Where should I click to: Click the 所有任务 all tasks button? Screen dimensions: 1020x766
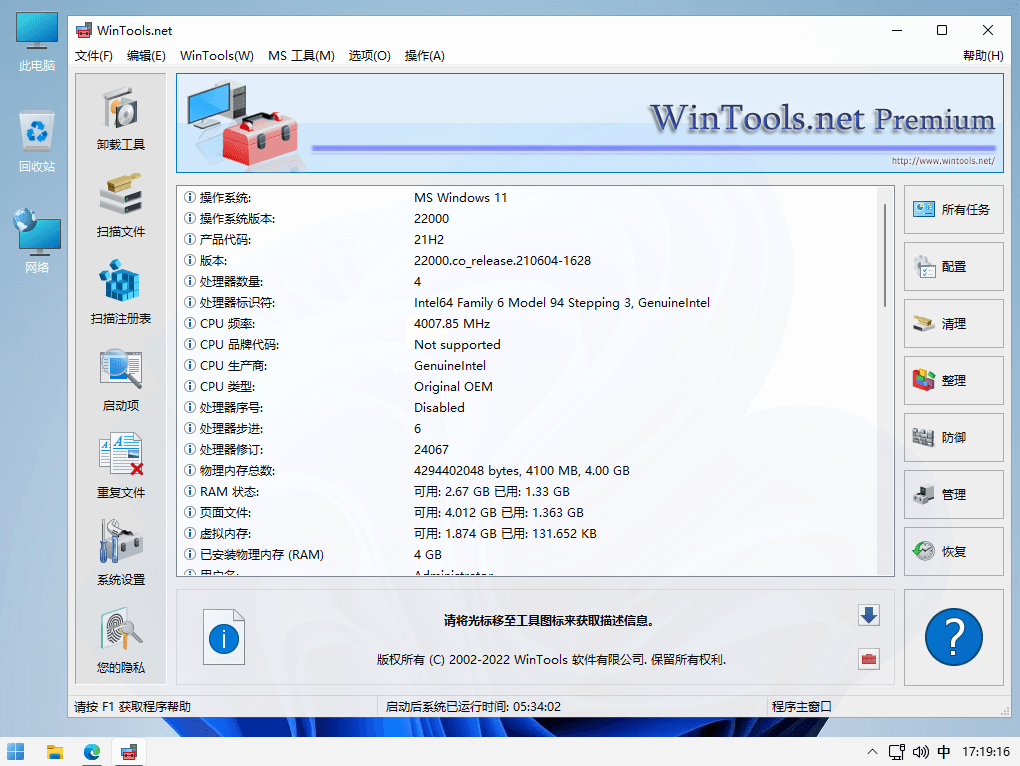point(954,209)
